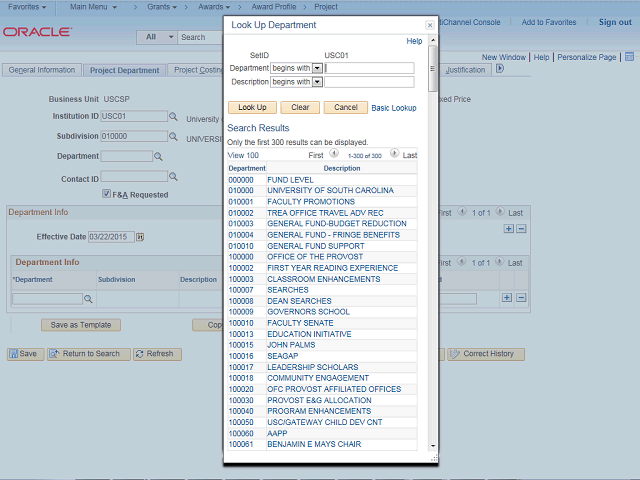Open the Awards breadcrumb menu
Viewport: 640px width, 480px height.
pos(214,7)
